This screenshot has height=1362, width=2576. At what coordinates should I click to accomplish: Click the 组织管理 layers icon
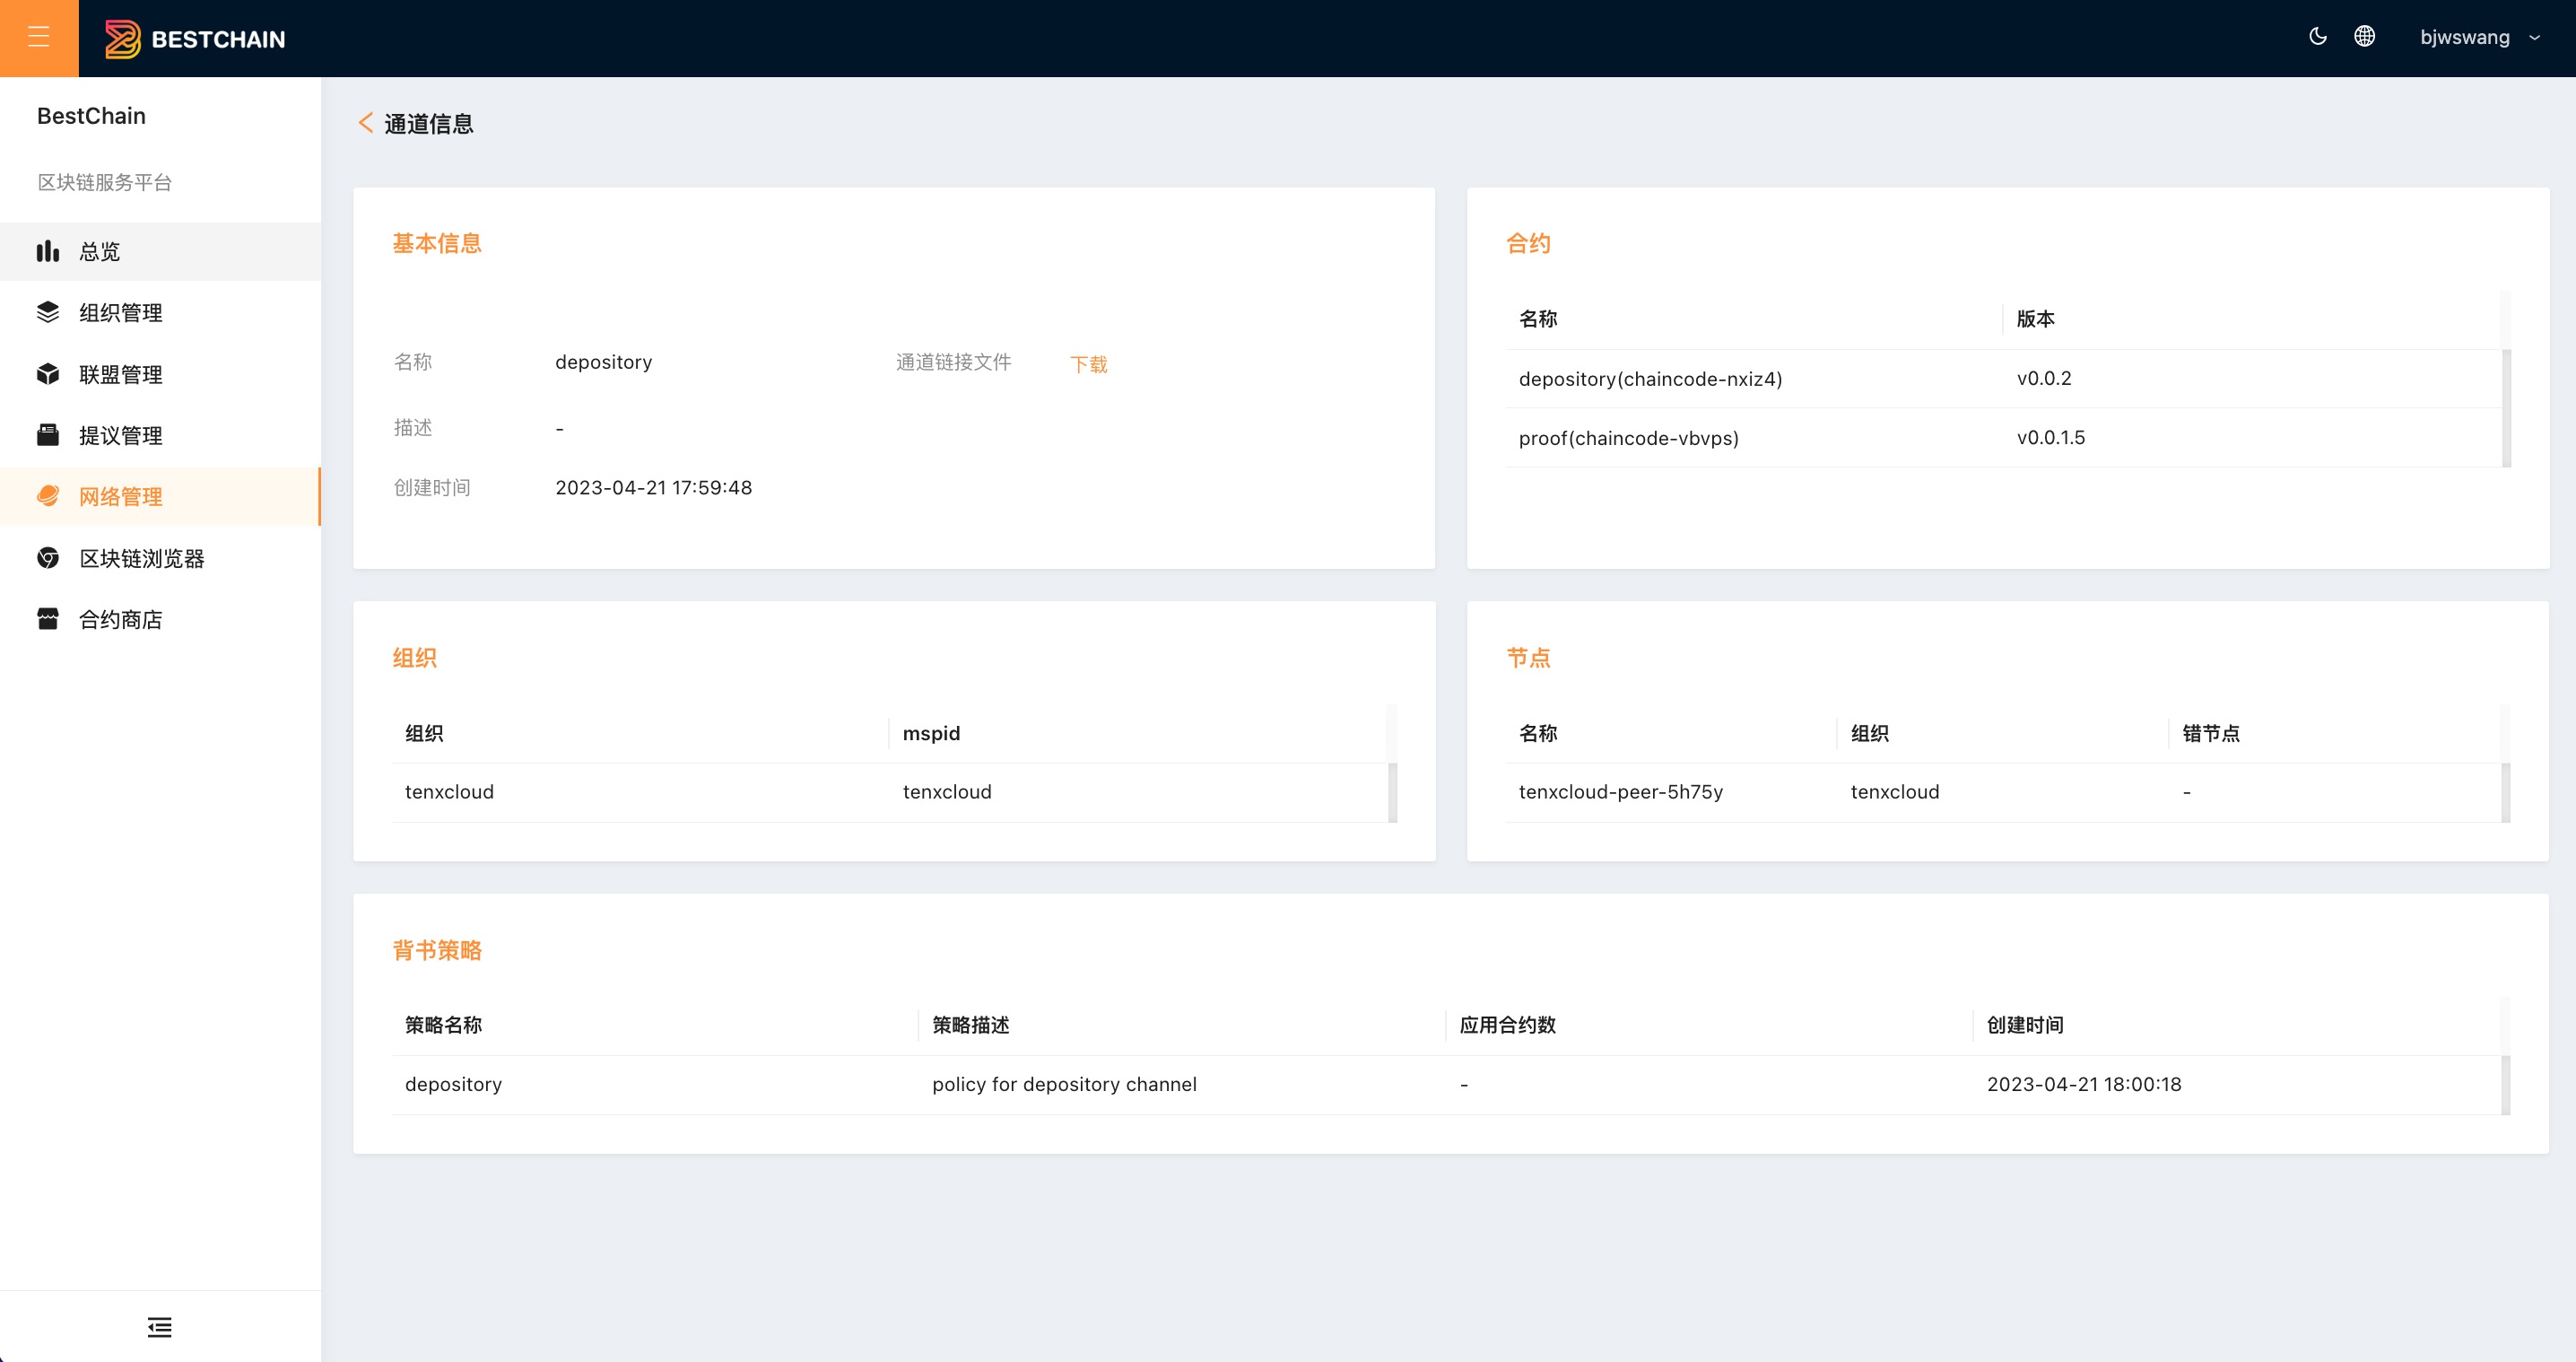(48, 312)
